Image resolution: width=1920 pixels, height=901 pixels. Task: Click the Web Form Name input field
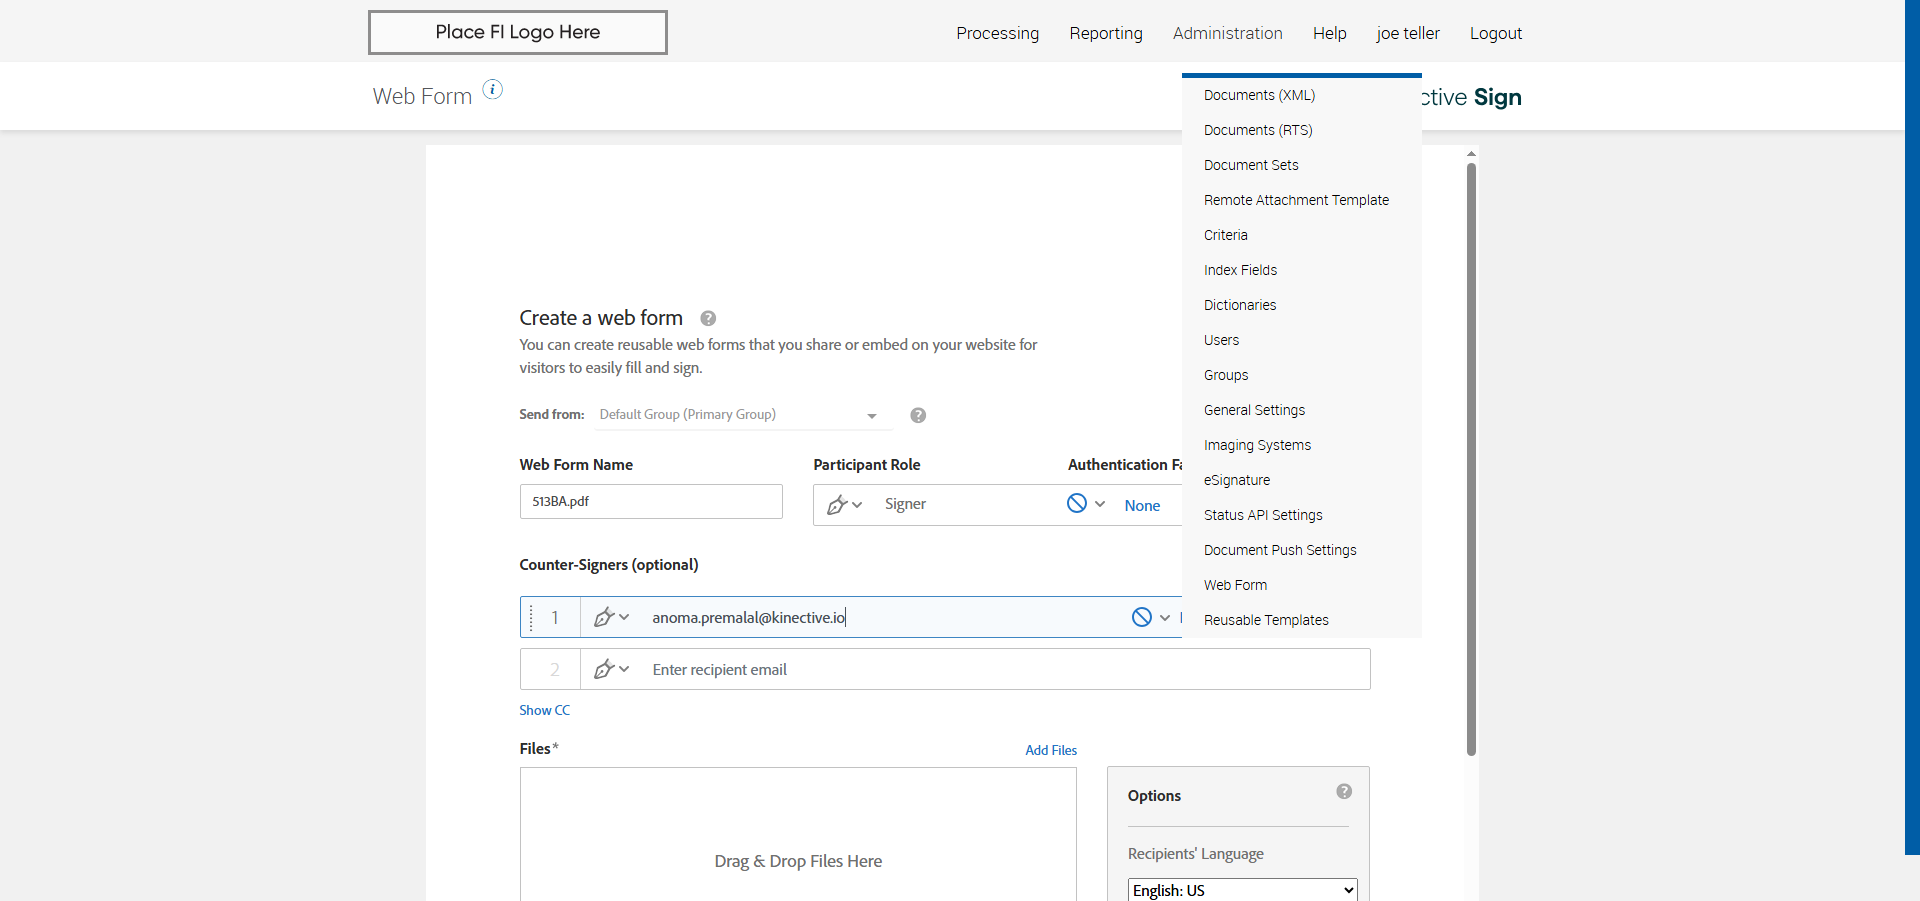[651, 502]
